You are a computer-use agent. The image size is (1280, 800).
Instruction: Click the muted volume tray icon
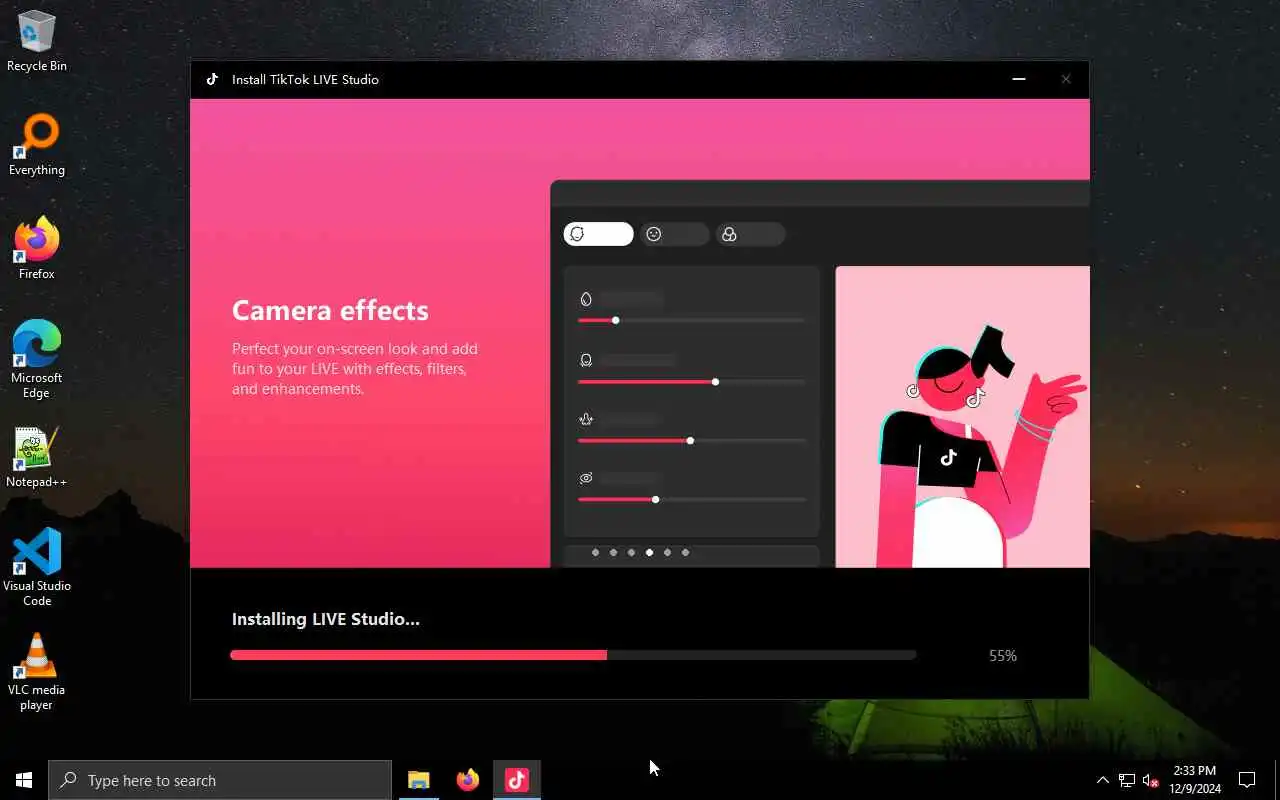click(1151, 780)
